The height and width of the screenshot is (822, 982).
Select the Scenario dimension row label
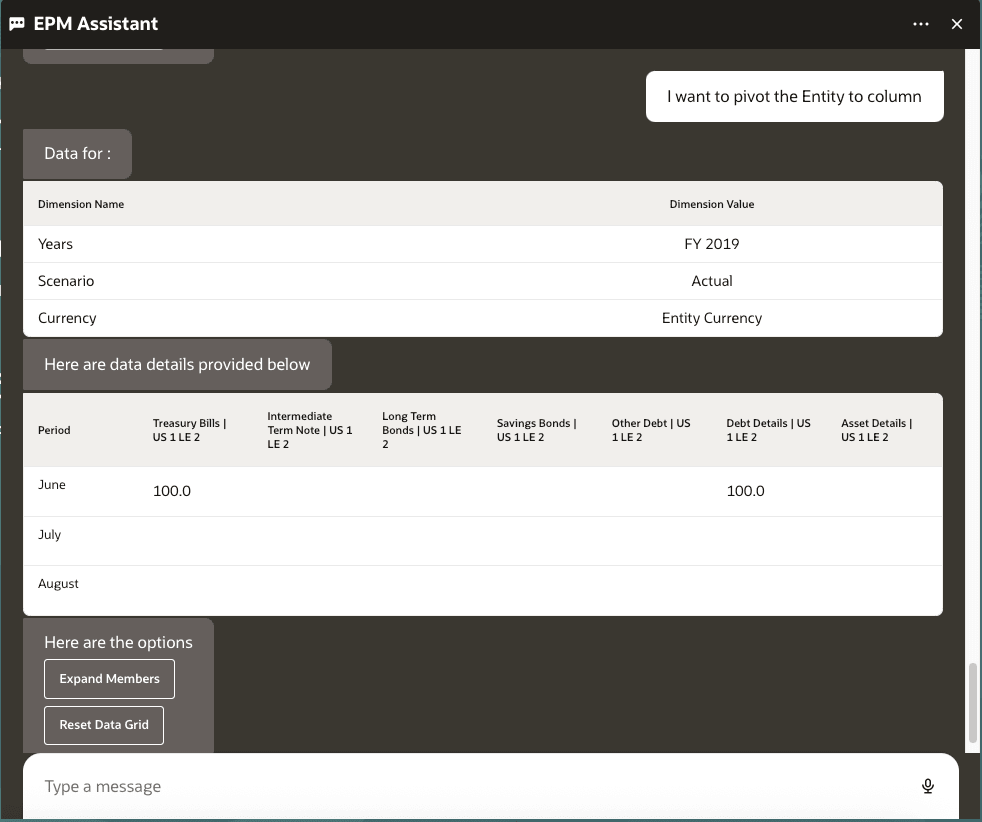click(66, 281)
